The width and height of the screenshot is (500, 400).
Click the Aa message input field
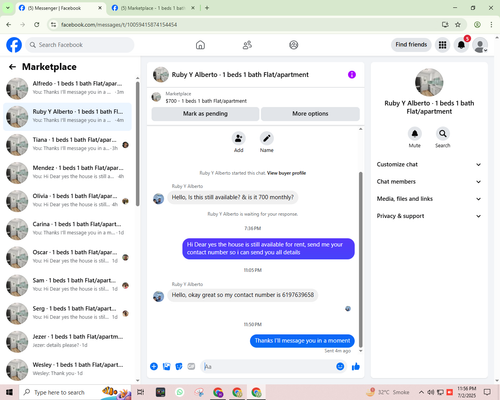(269, 367)
